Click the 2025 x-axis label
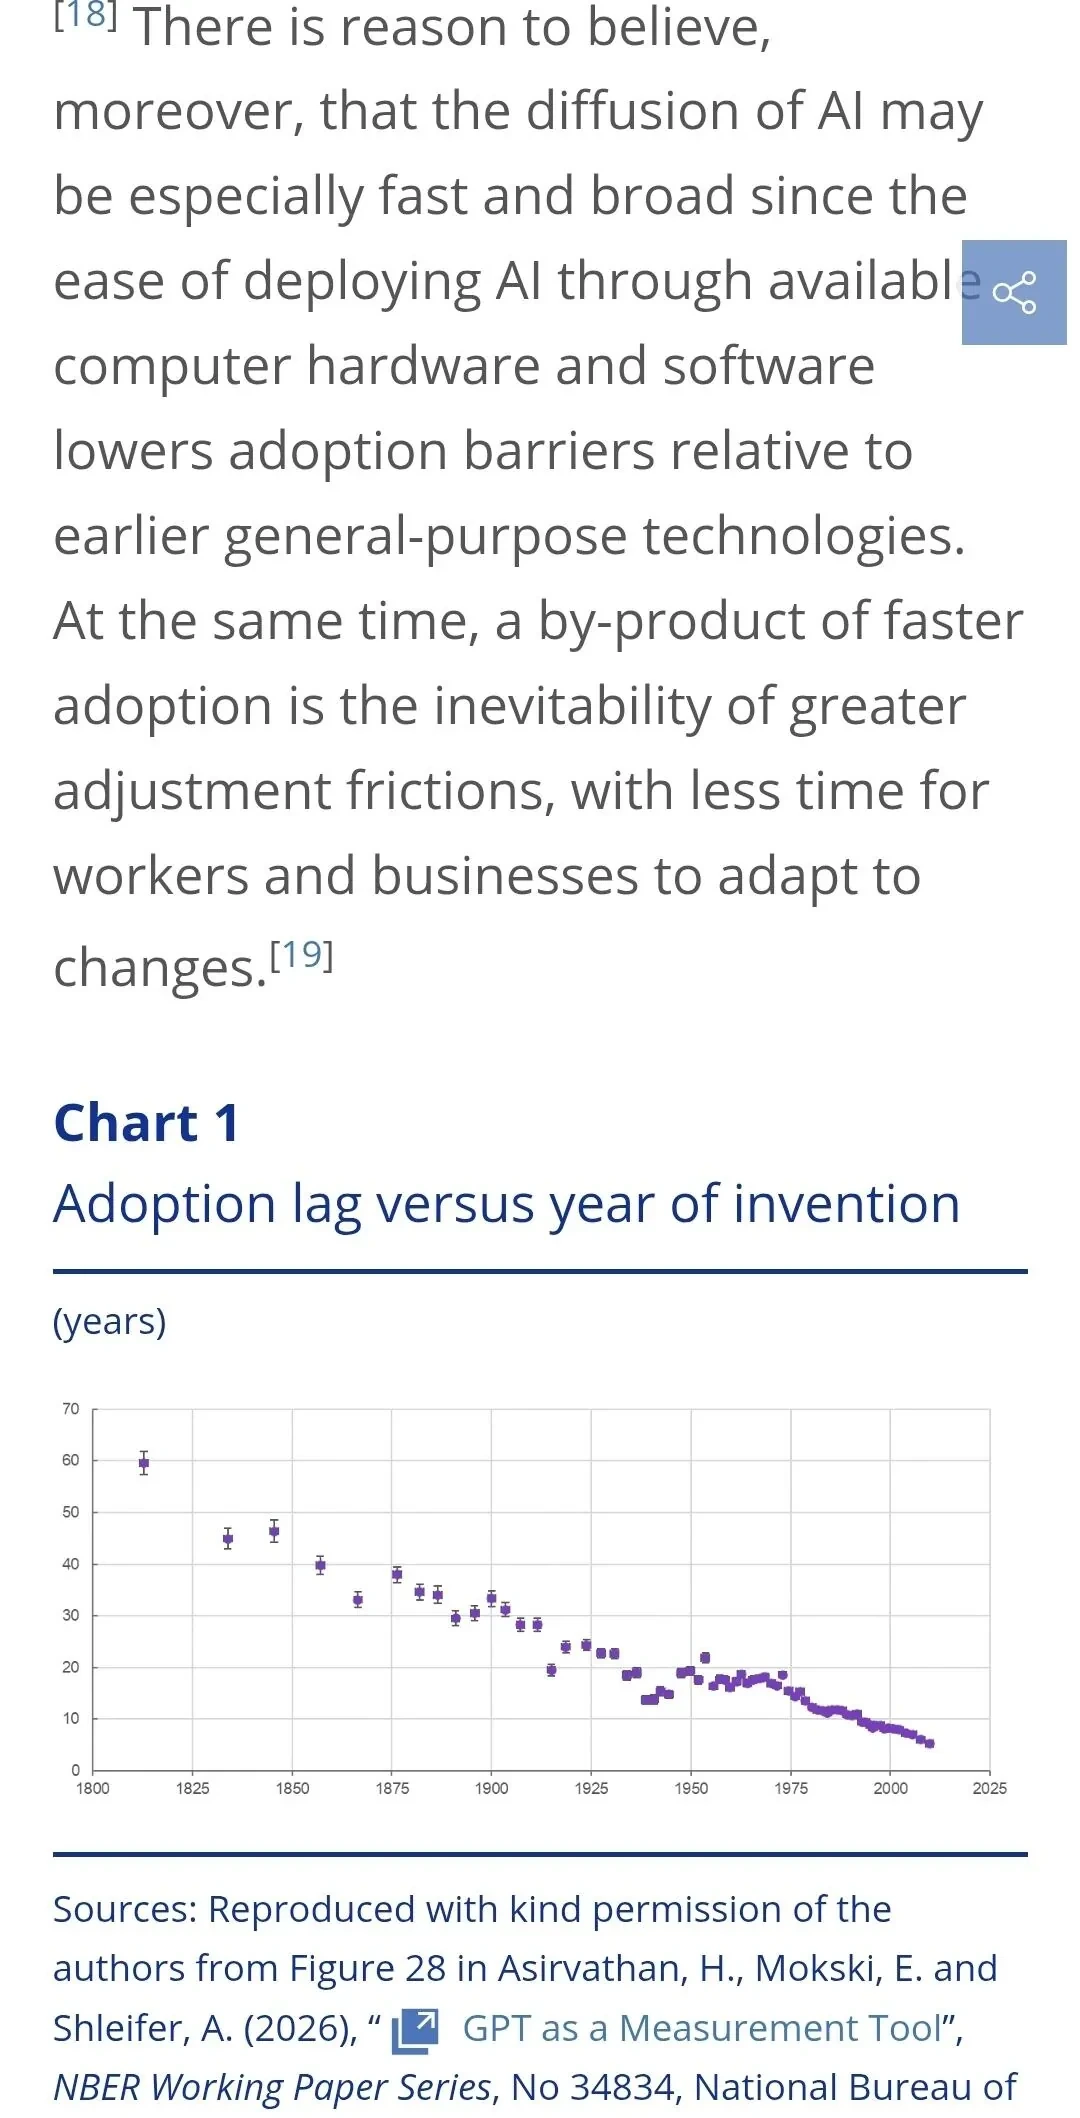This screenshot has width=1080, height=2118. [989, 1788]
